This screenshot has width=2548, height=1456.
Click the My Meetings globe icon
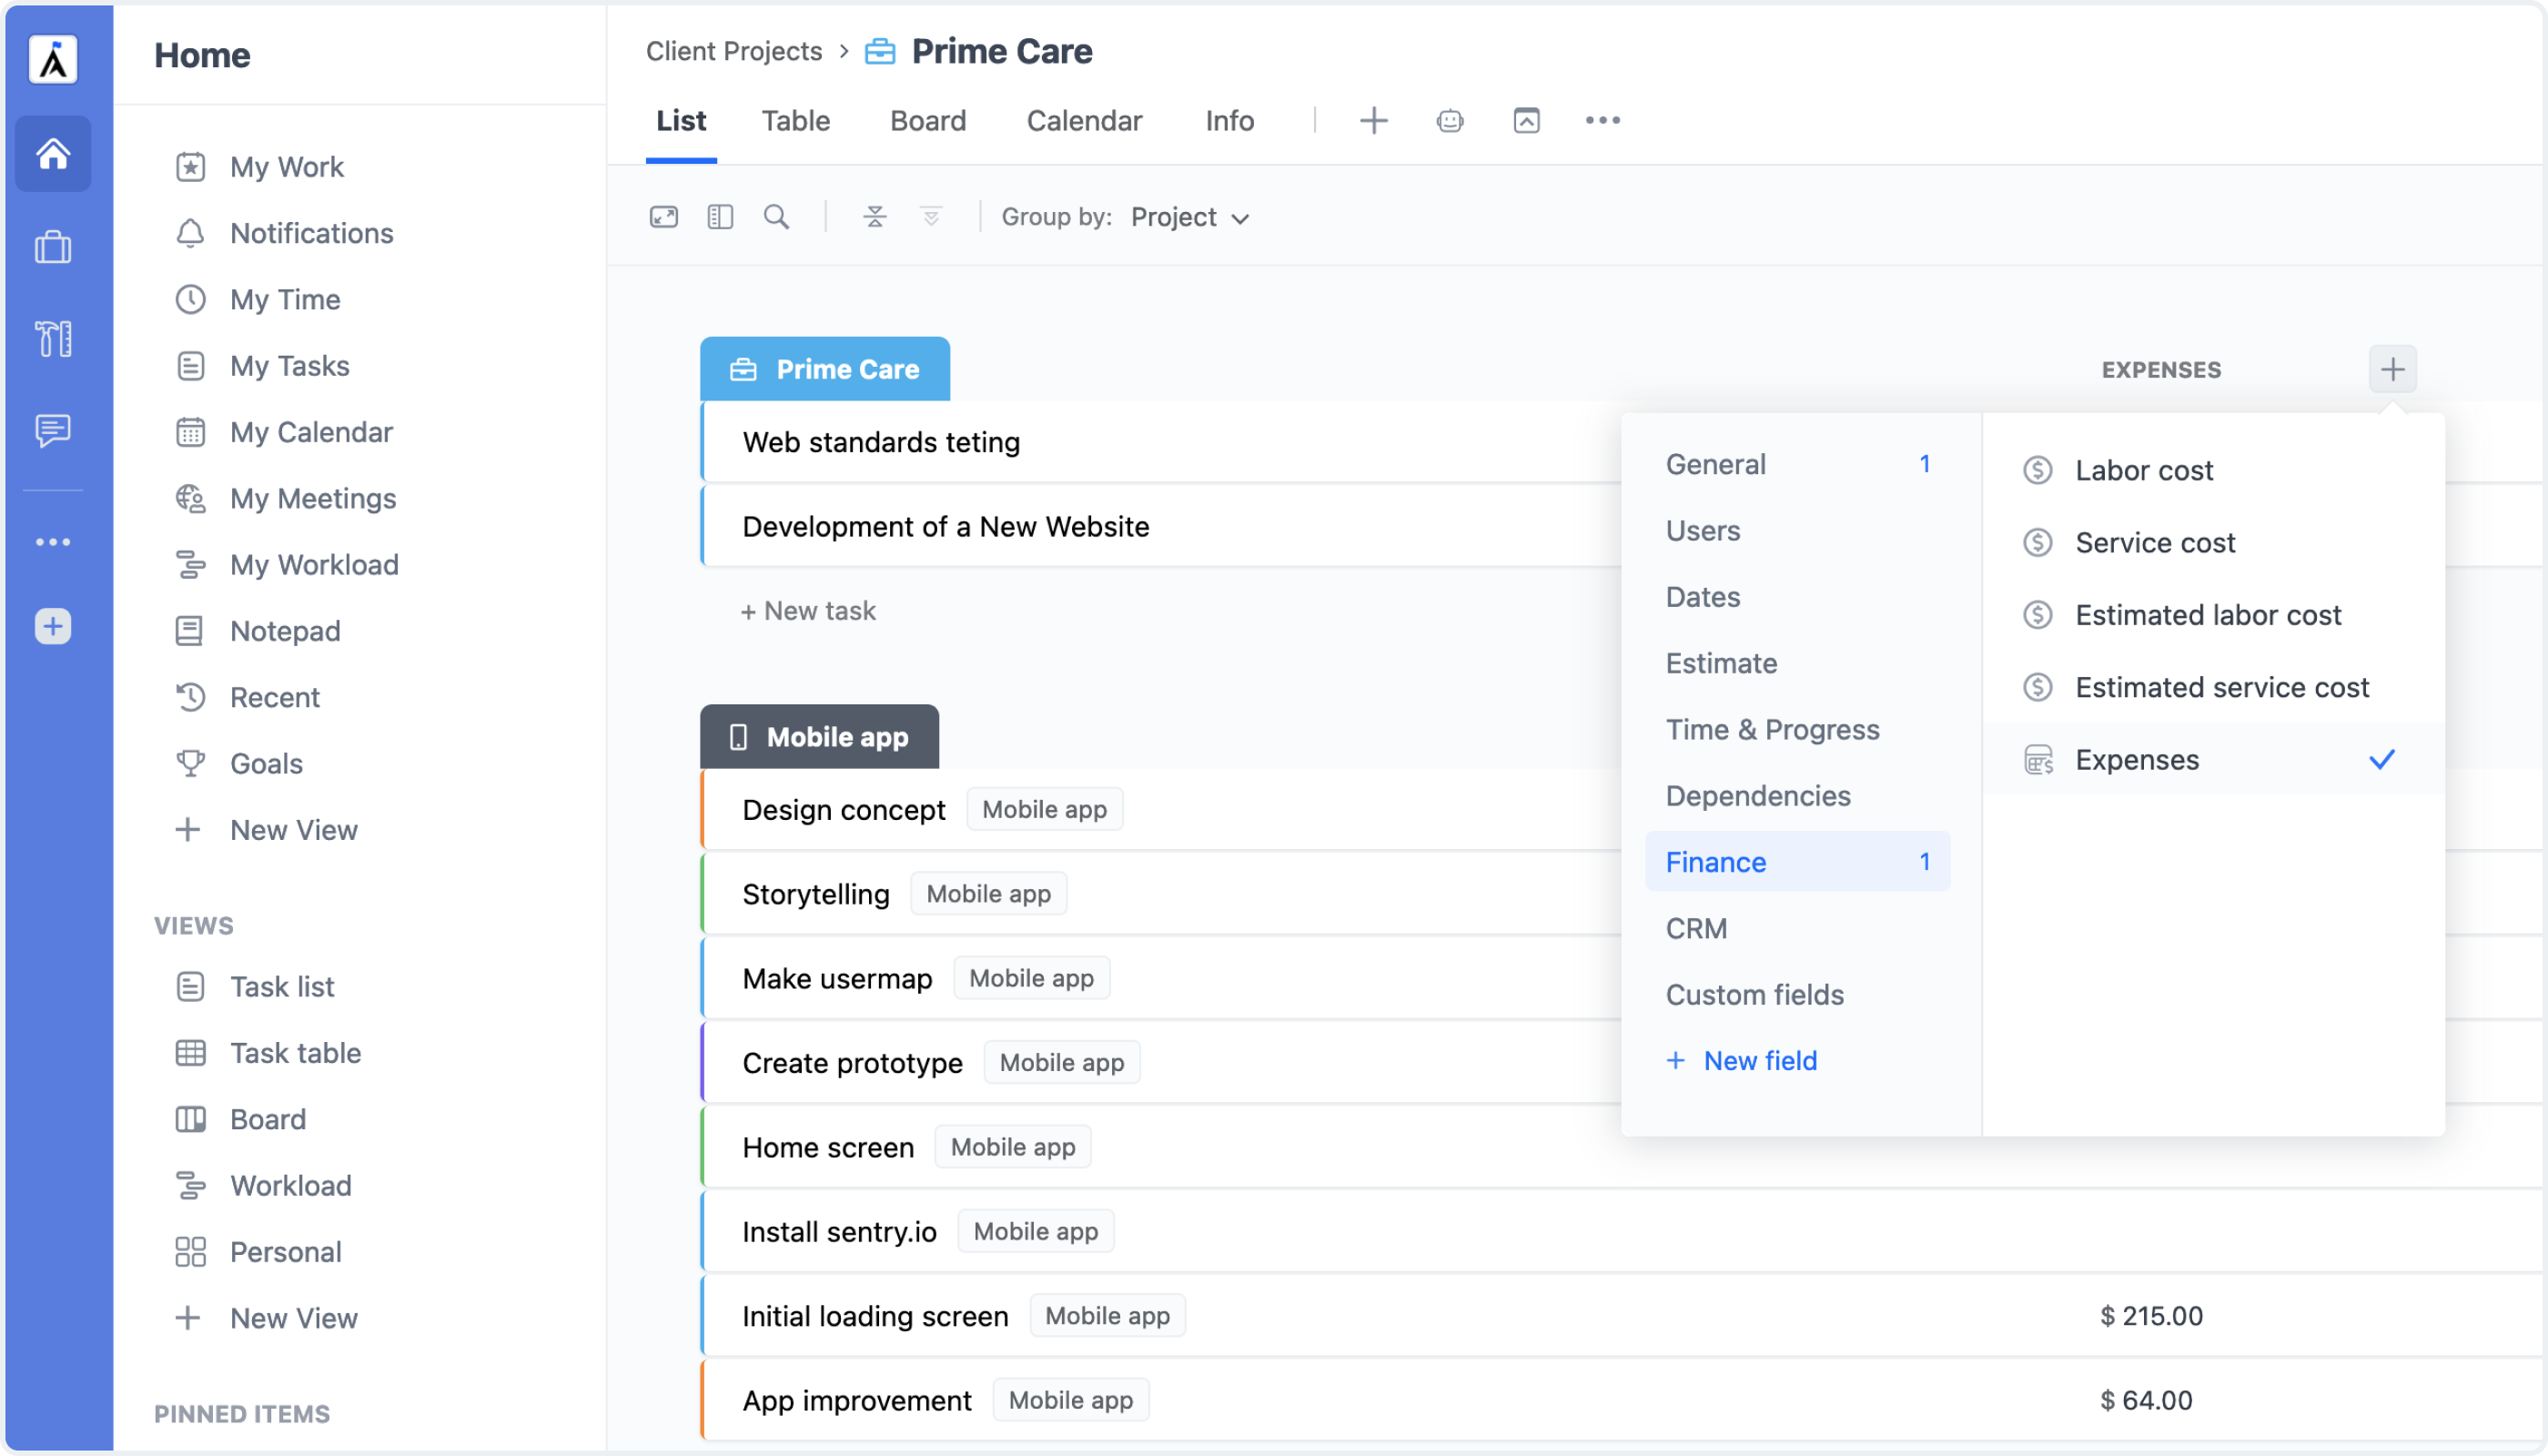click(x=190, y=498)
